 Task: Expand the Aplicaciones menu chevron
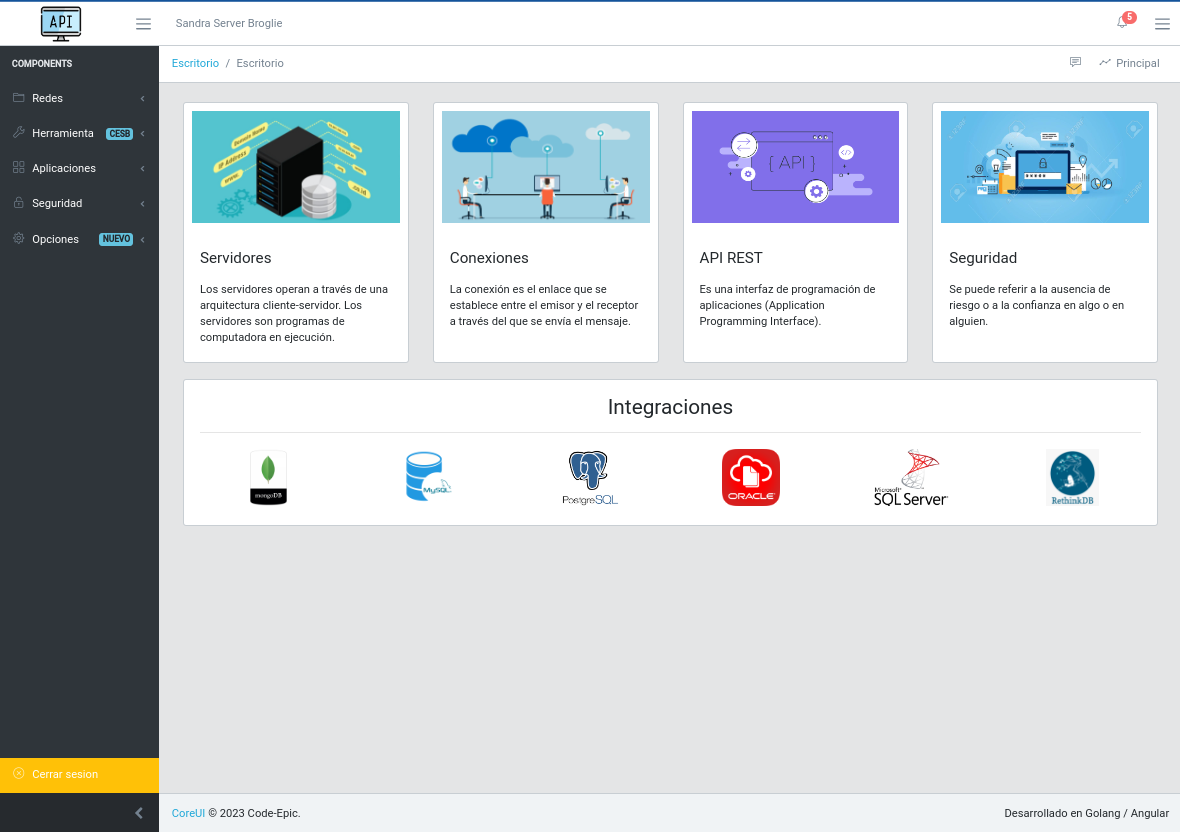tap(142, 169)
